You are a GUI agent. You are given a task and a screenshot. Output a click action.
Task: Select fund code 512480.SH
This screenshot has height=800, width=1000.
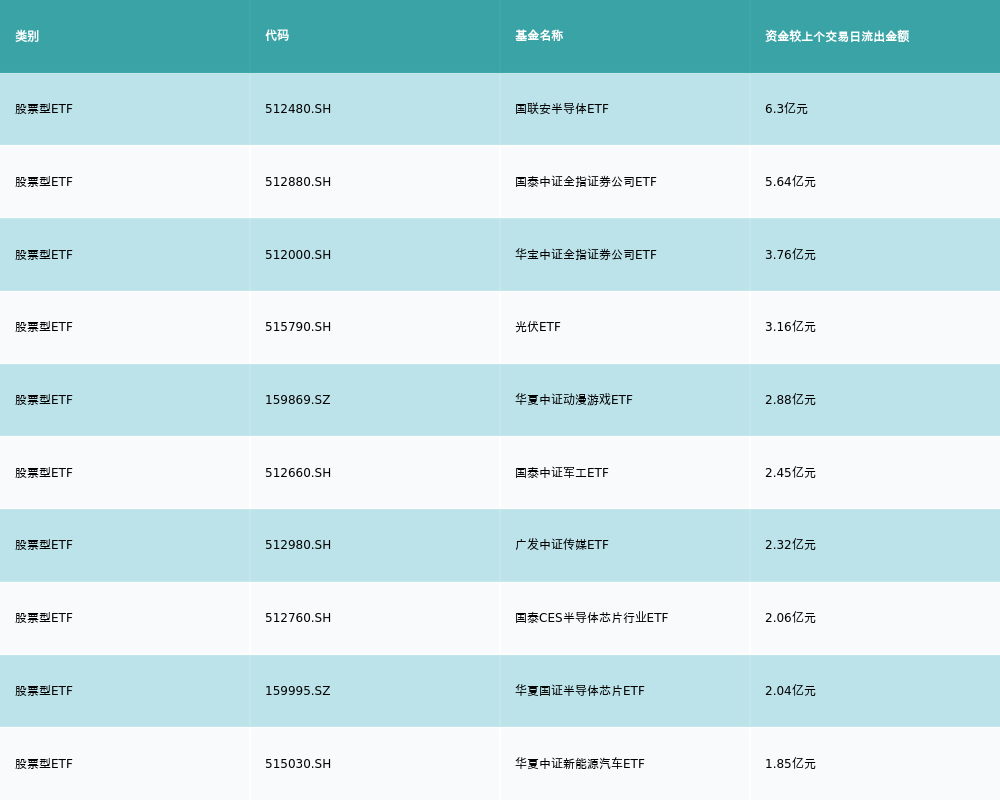(298, 109)
